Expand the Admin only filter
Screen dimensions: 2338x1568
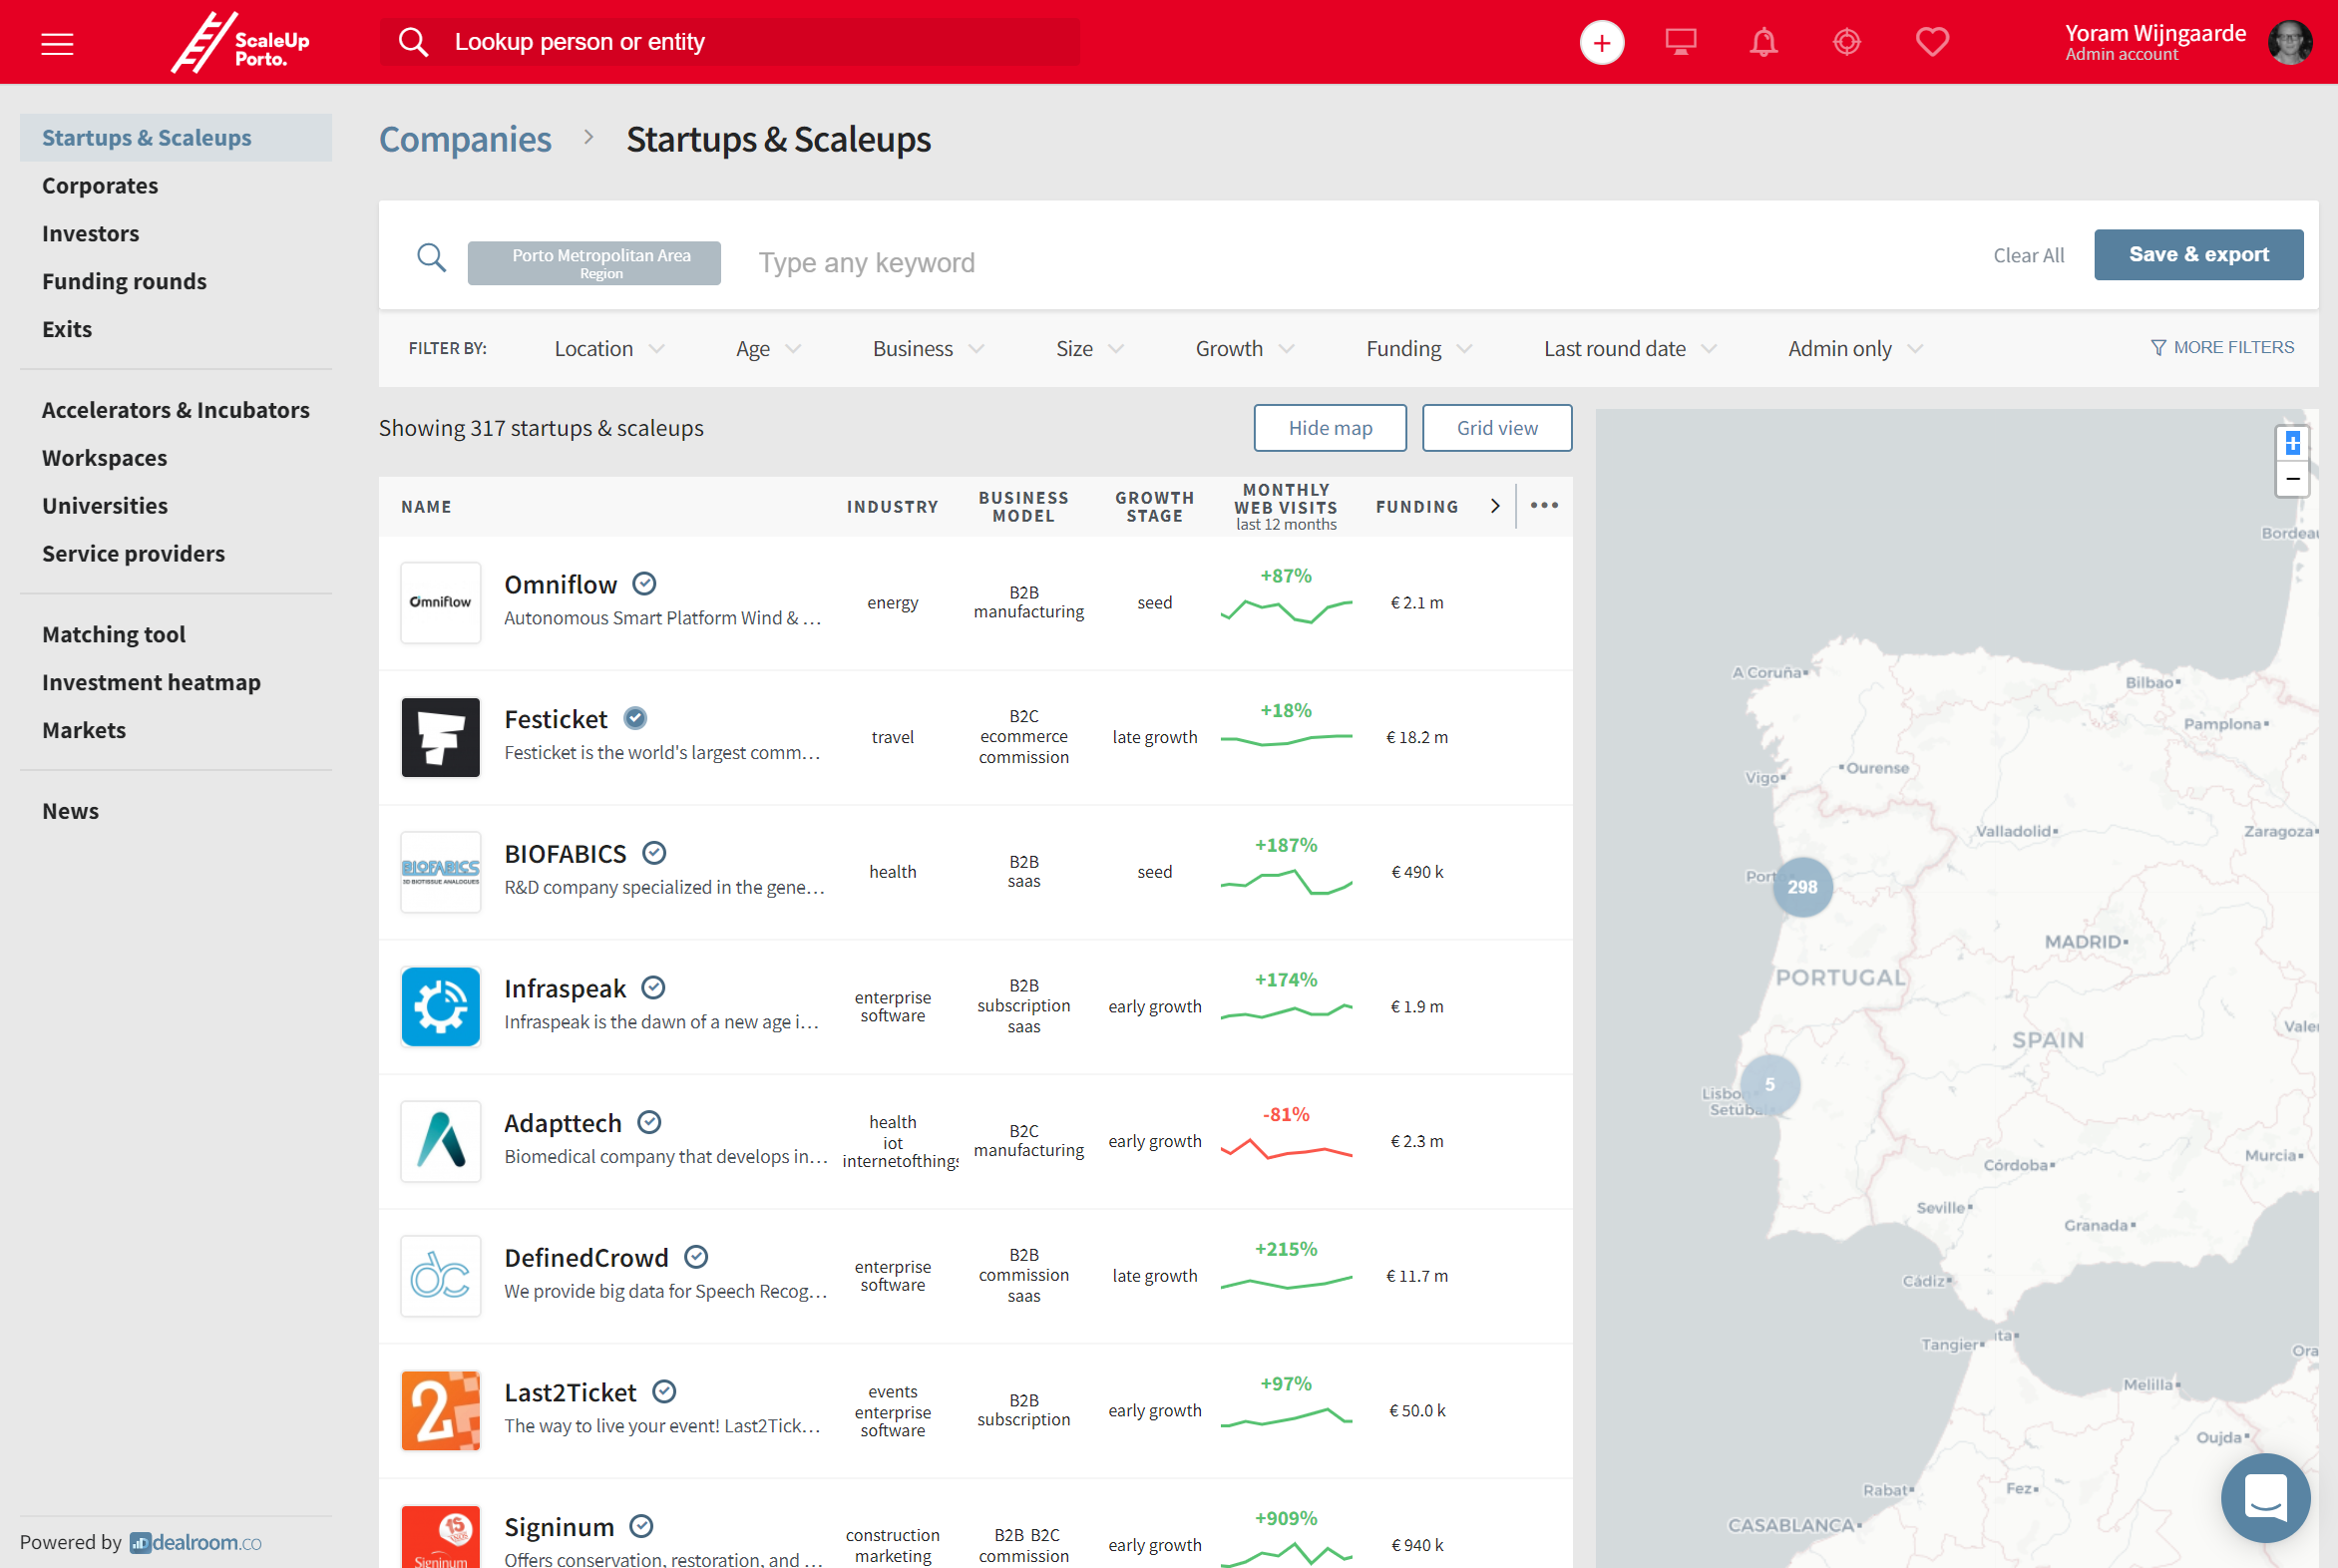[1855, 348]
